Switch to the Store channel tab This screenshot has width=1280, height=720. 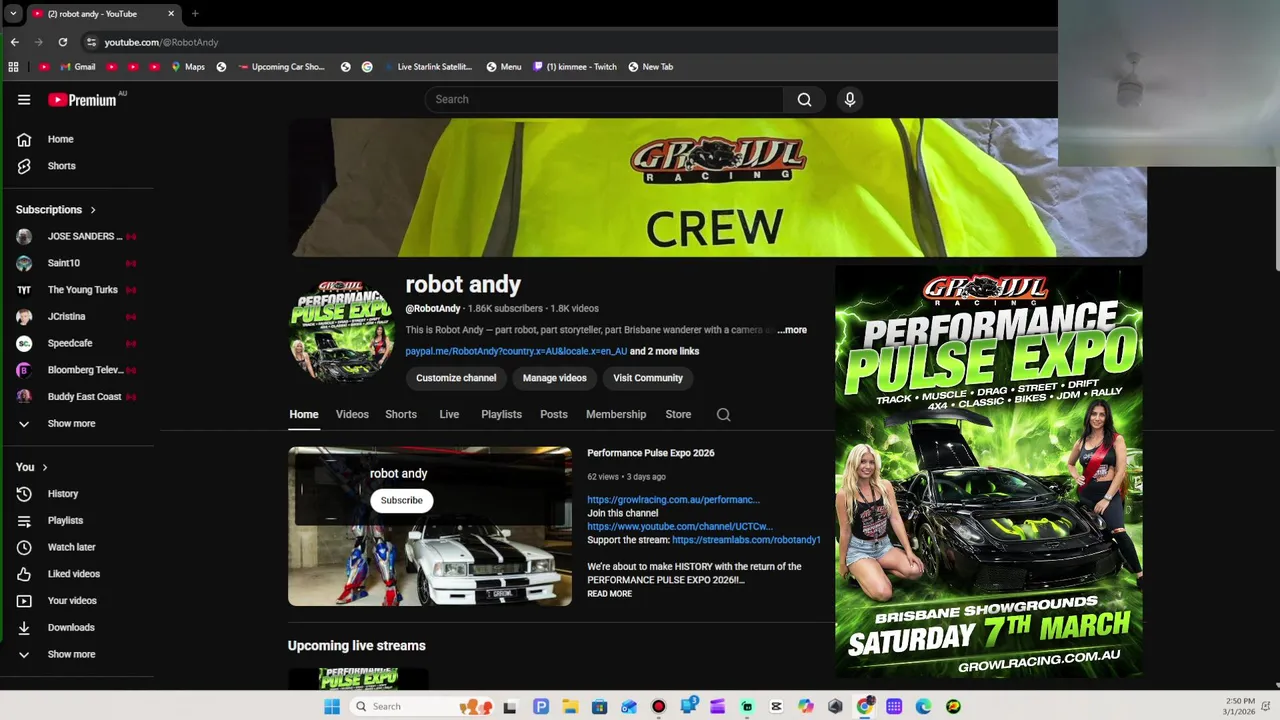678,414
